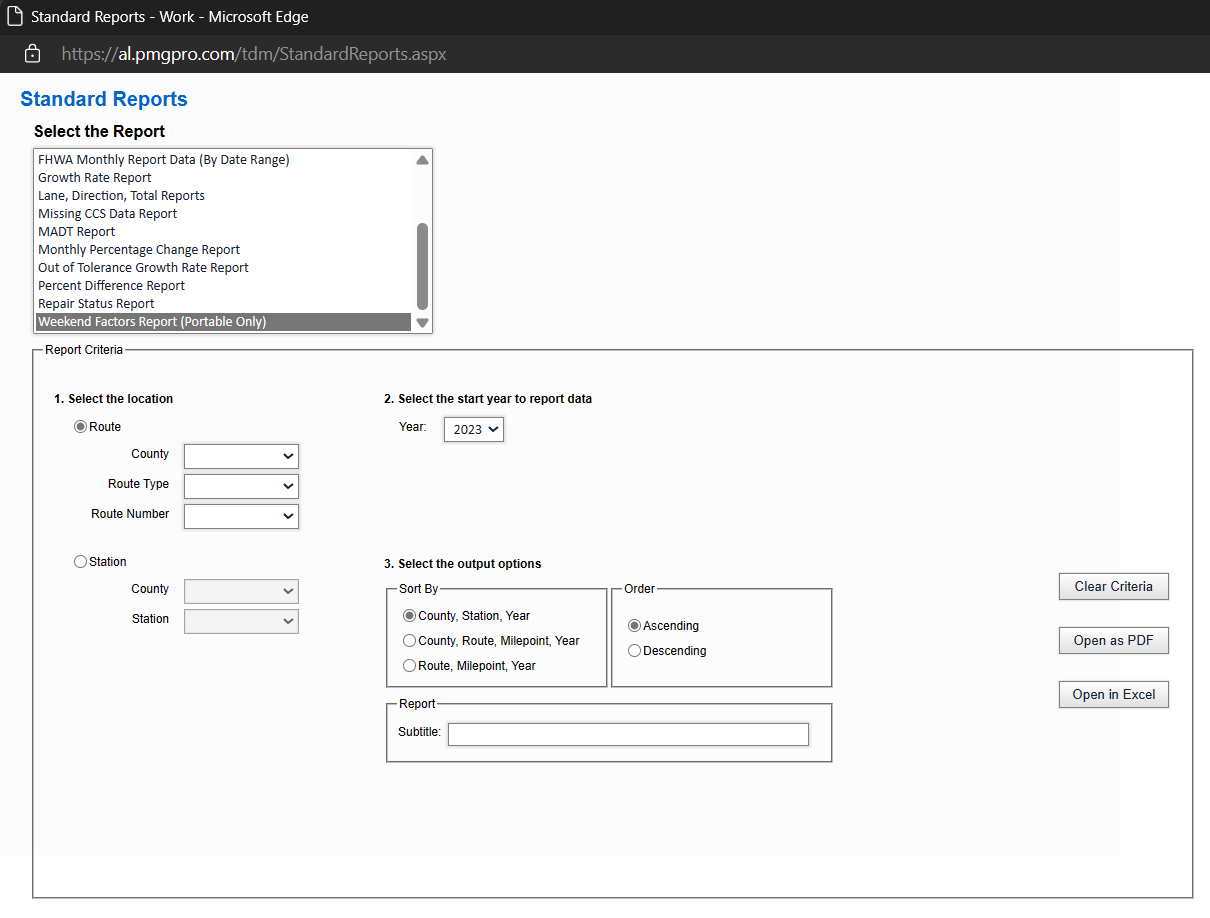Choose sort by County, Station, Year

(x=409, y=616)
